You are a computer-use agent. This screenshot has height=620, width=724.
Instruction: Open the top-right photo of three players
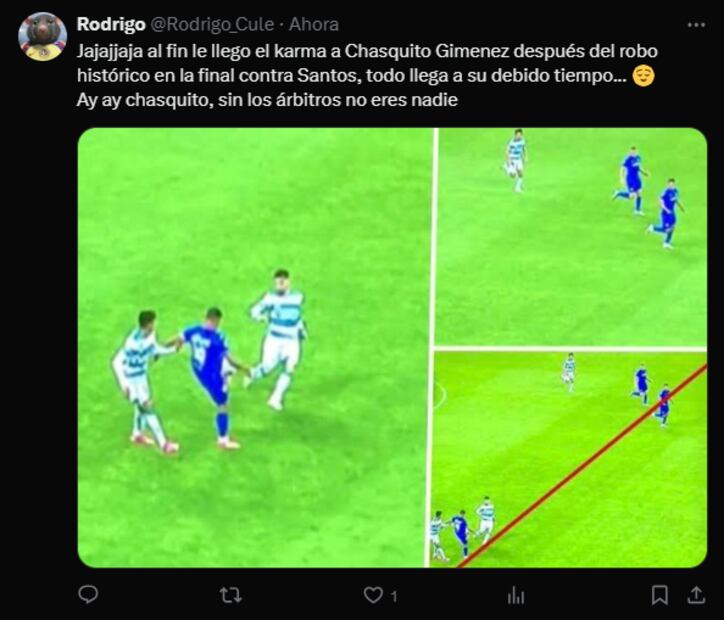point(572,236)
